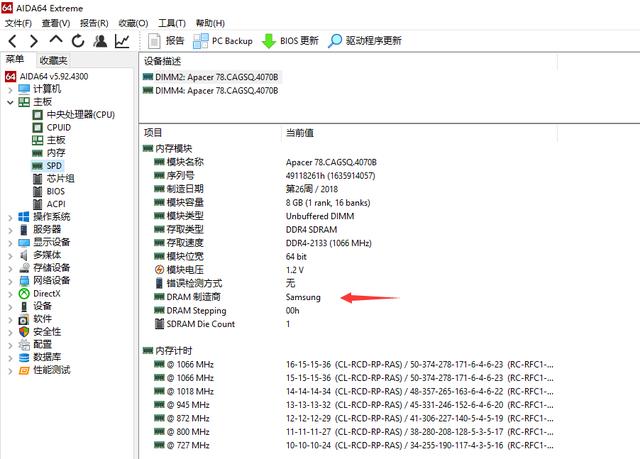Click the 配置 icon in tree
The width and height of the screenshot is (640, 459).
click(24, 345)
